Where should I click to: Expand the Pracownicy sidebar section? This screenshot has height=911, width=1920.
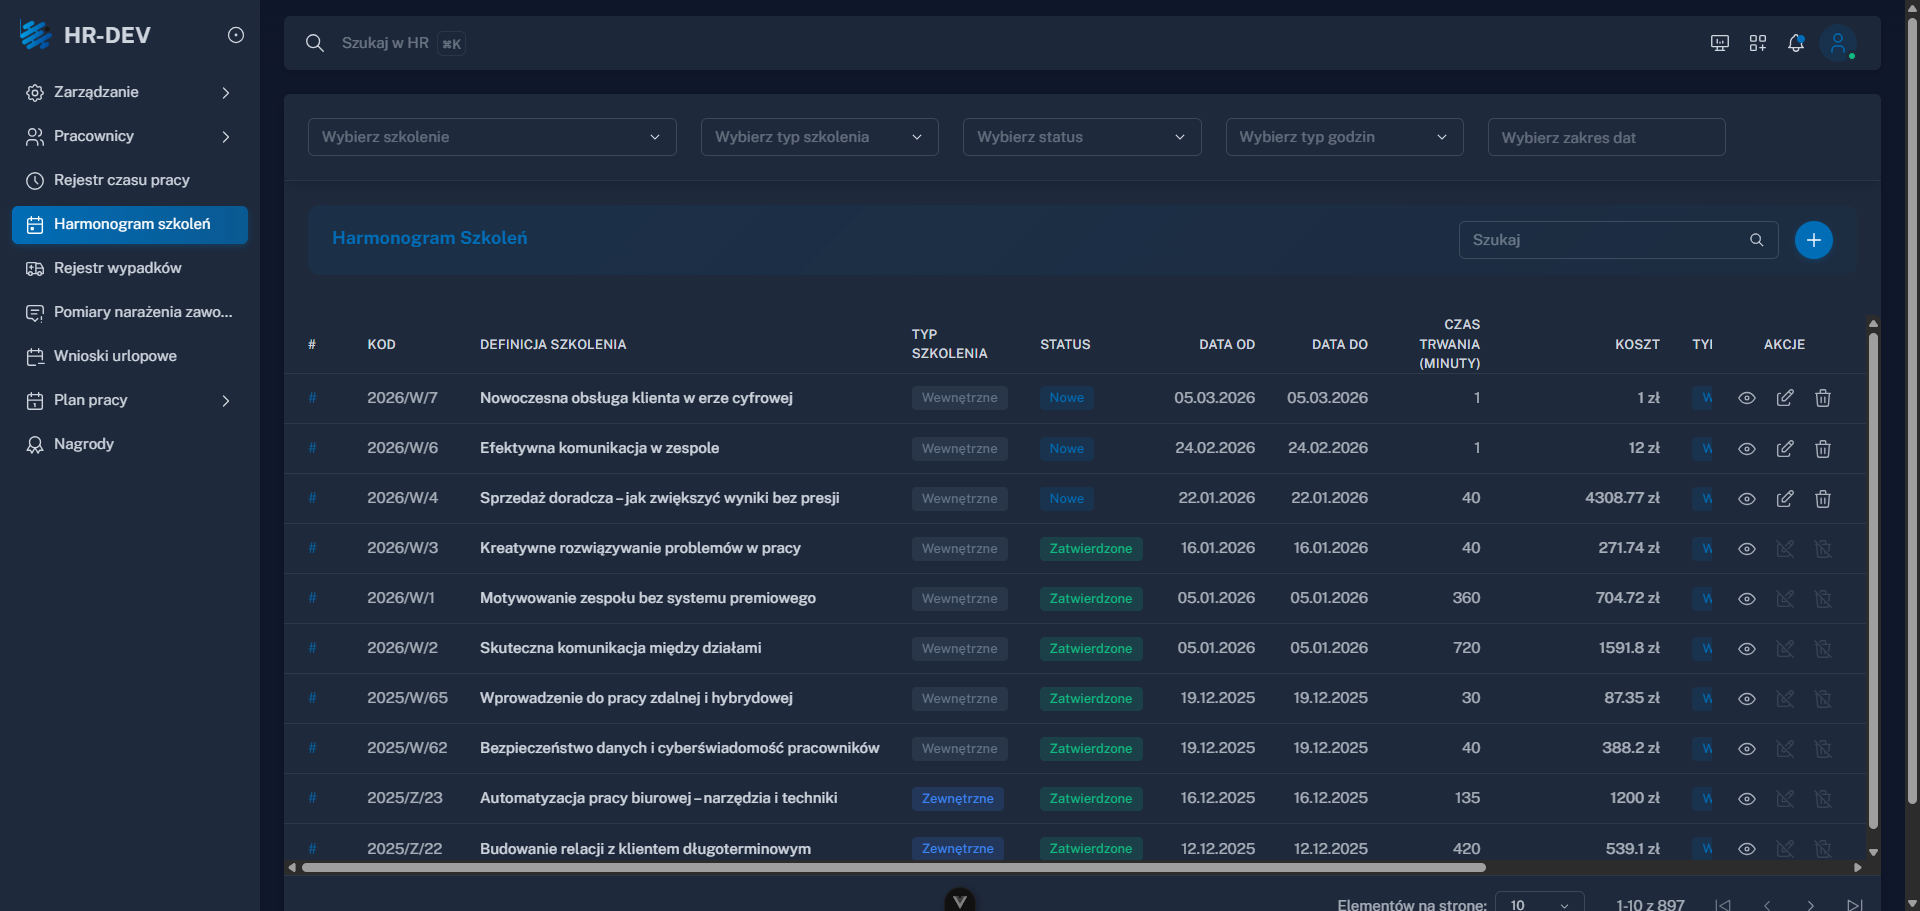[x=225, y=137]
